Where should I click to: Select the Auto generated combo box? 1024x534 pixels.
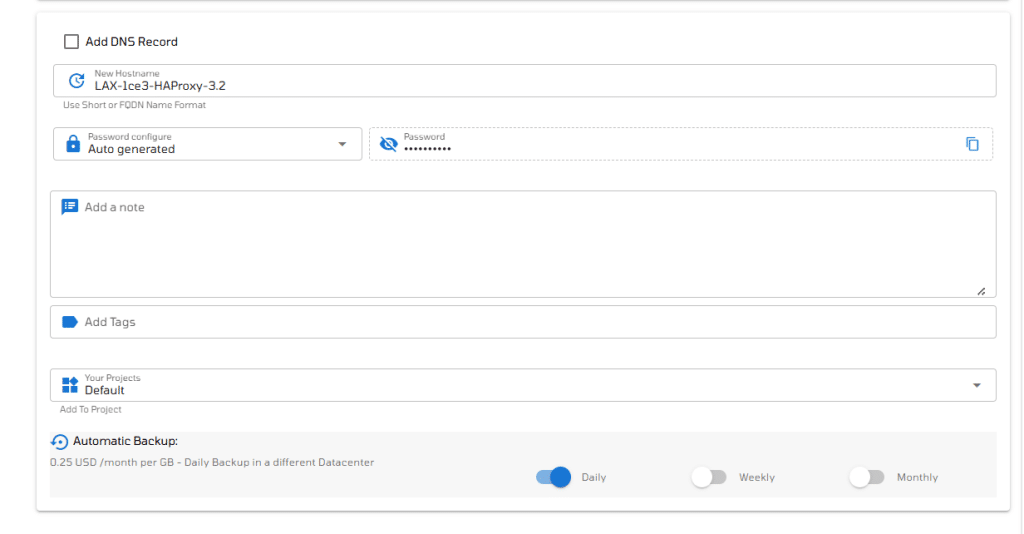[208, 144]
